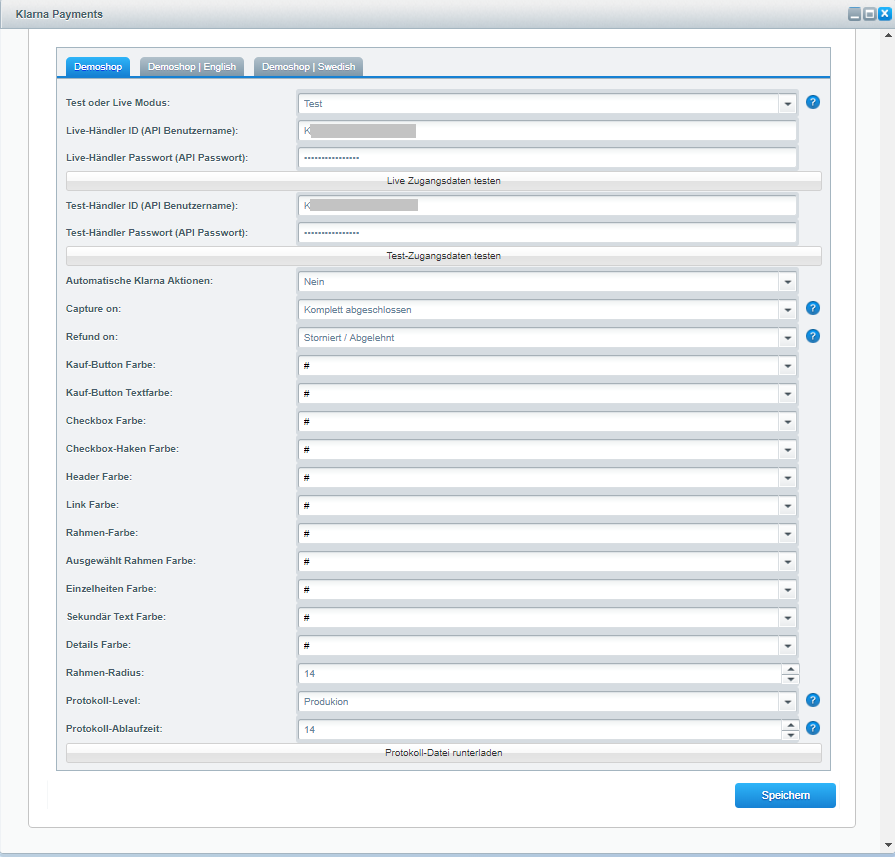
Task: Open Rahmen-Farbe dropdown arrow
Action: (x=787, y=534)
